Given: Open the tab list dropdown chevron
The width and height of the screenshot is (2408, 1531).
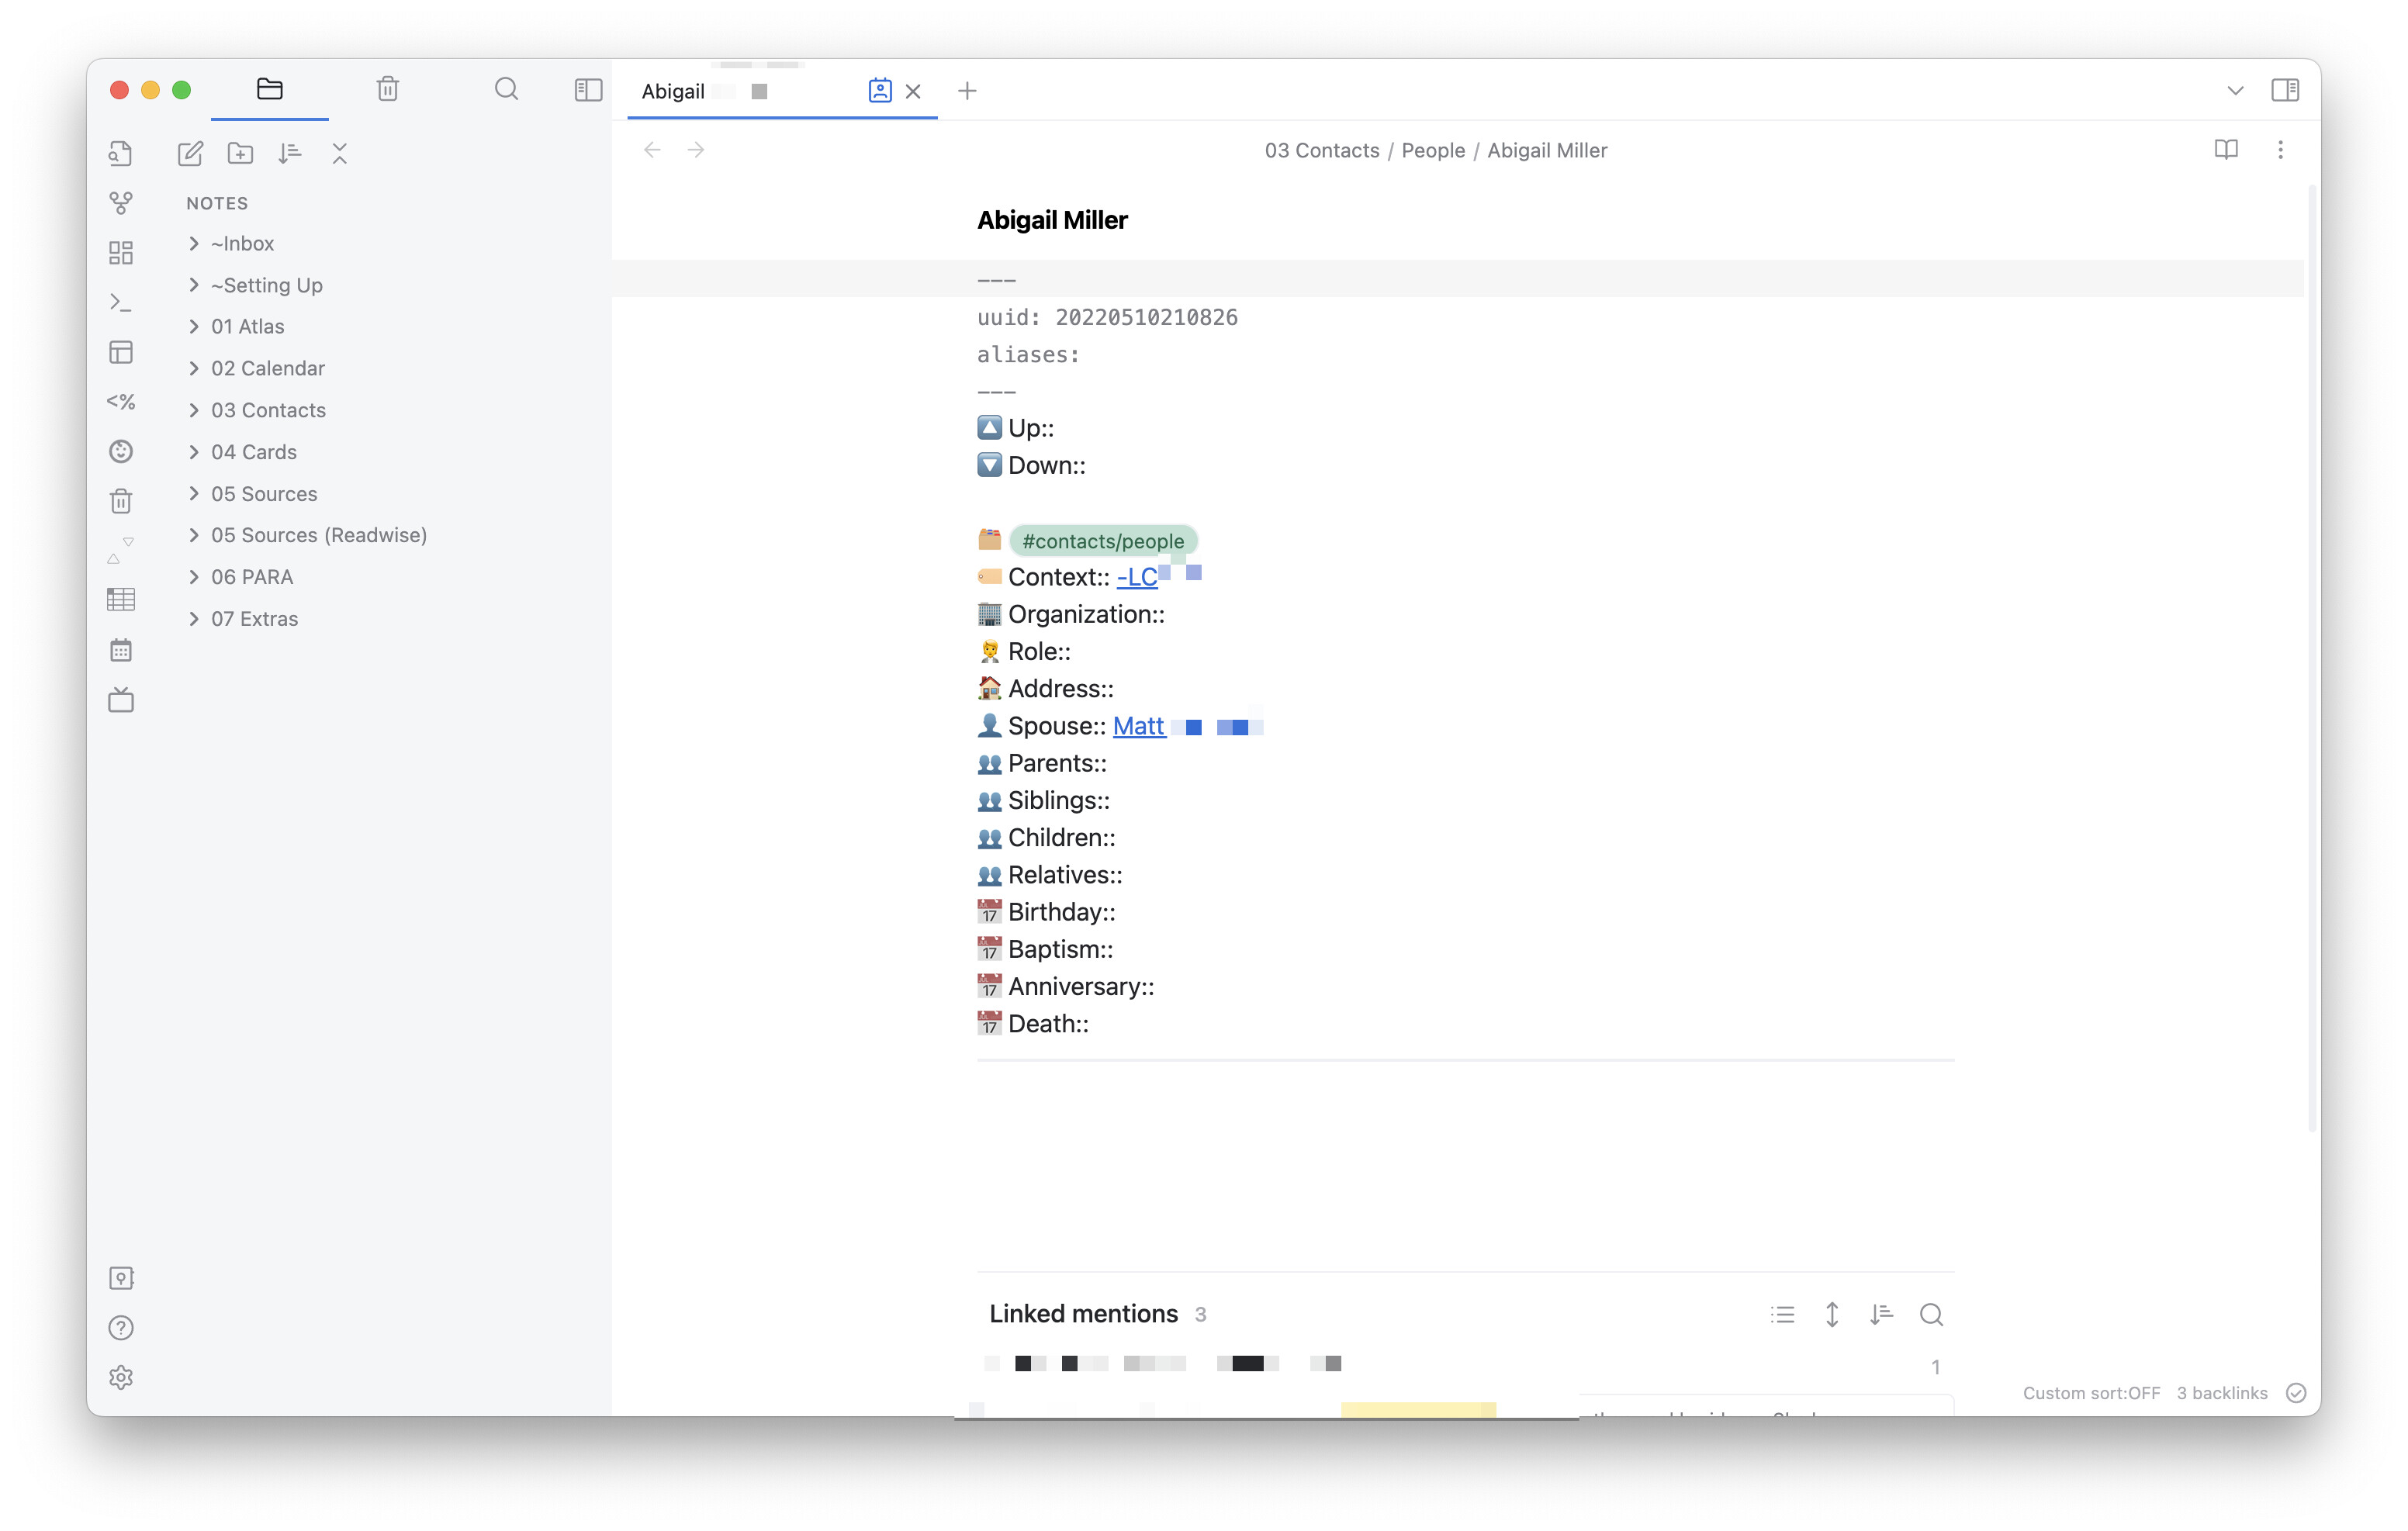Looking at the screenshot, I should pos(2235,90).
